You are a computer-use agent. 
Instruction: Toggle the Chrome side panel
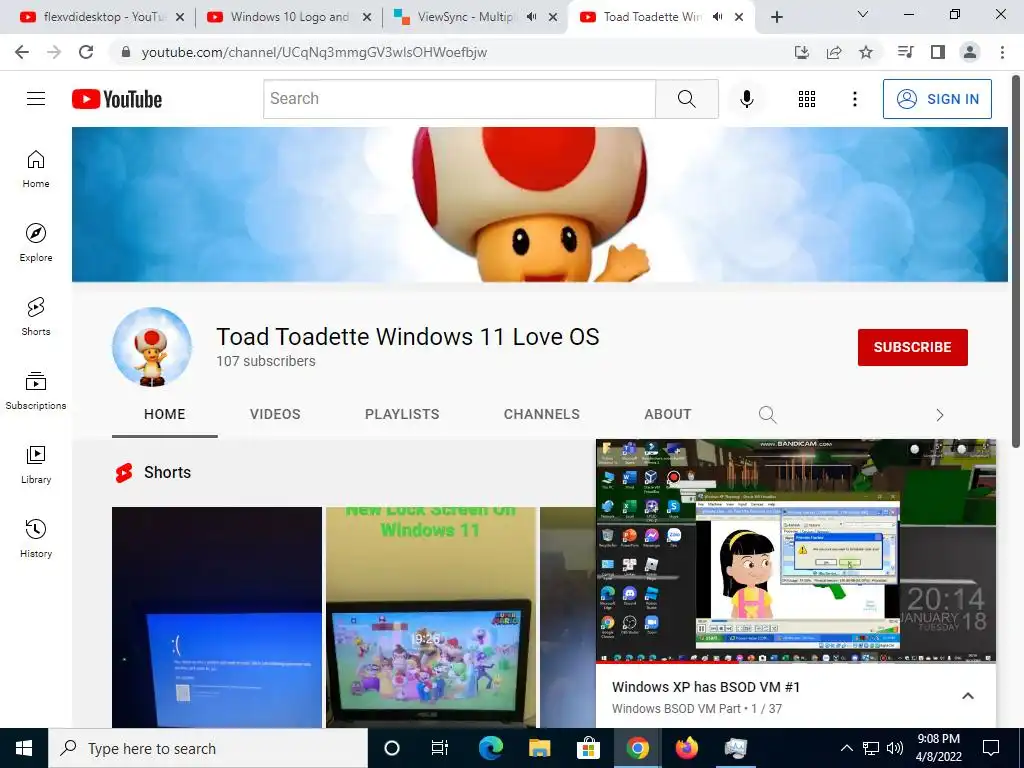point(938,52)
